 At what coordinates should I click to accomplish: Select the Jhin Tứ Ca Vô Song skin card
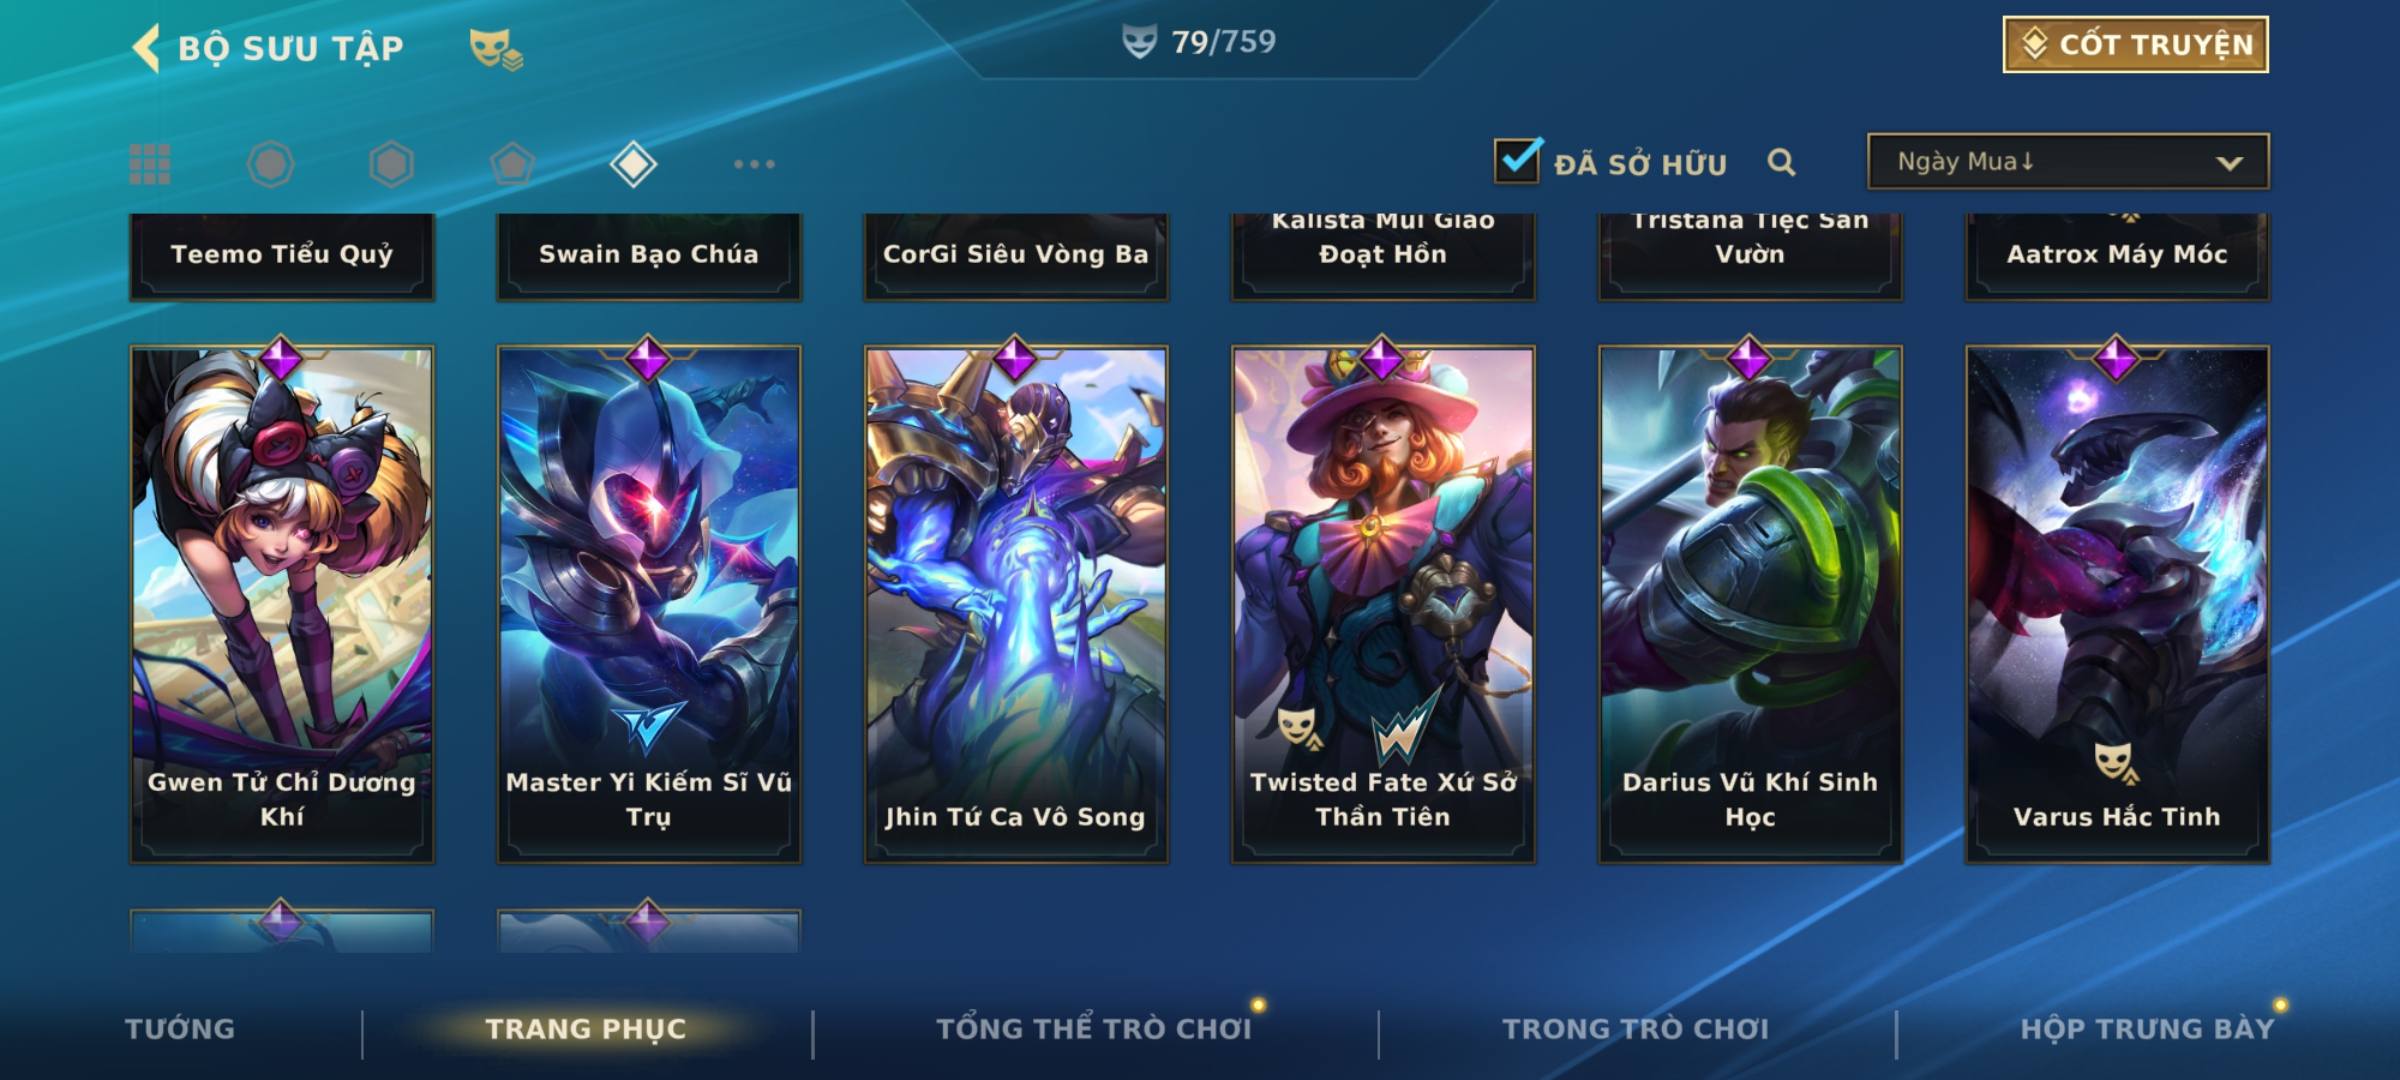[x=1016, y=604]
